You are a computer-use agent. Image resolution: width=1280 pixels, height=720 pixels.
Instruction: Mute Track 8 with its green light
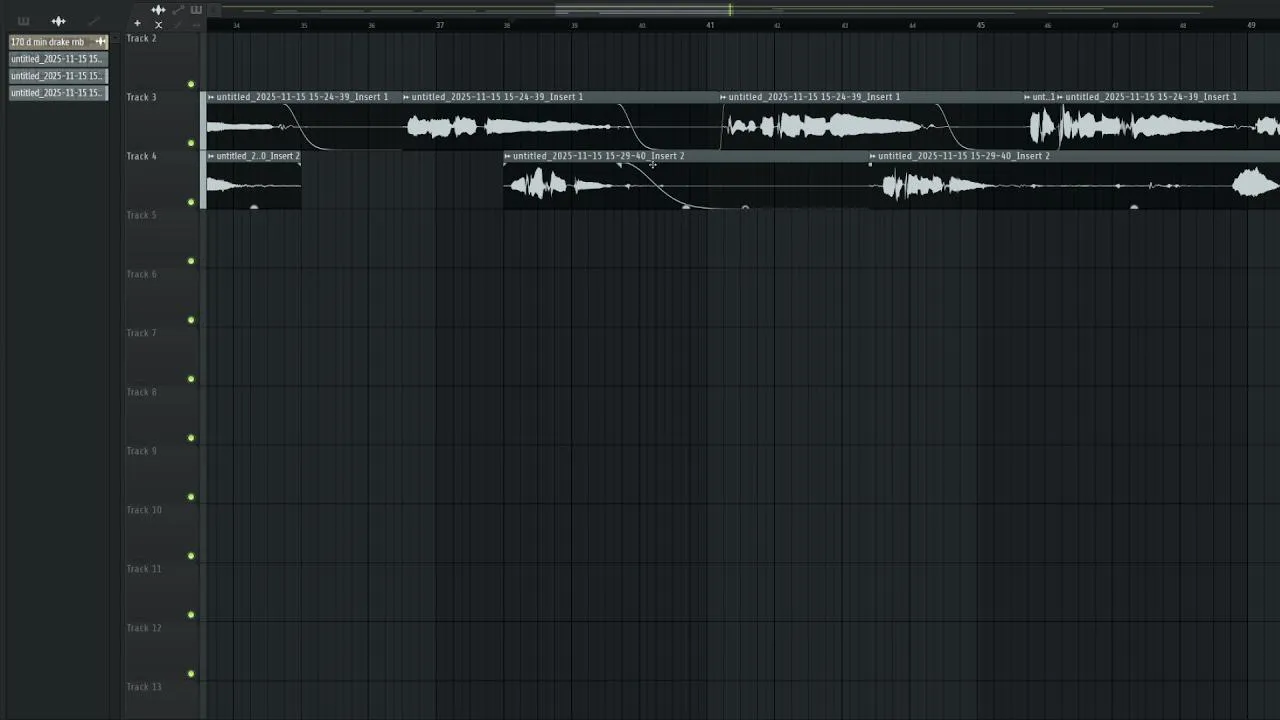click(191, 438)
